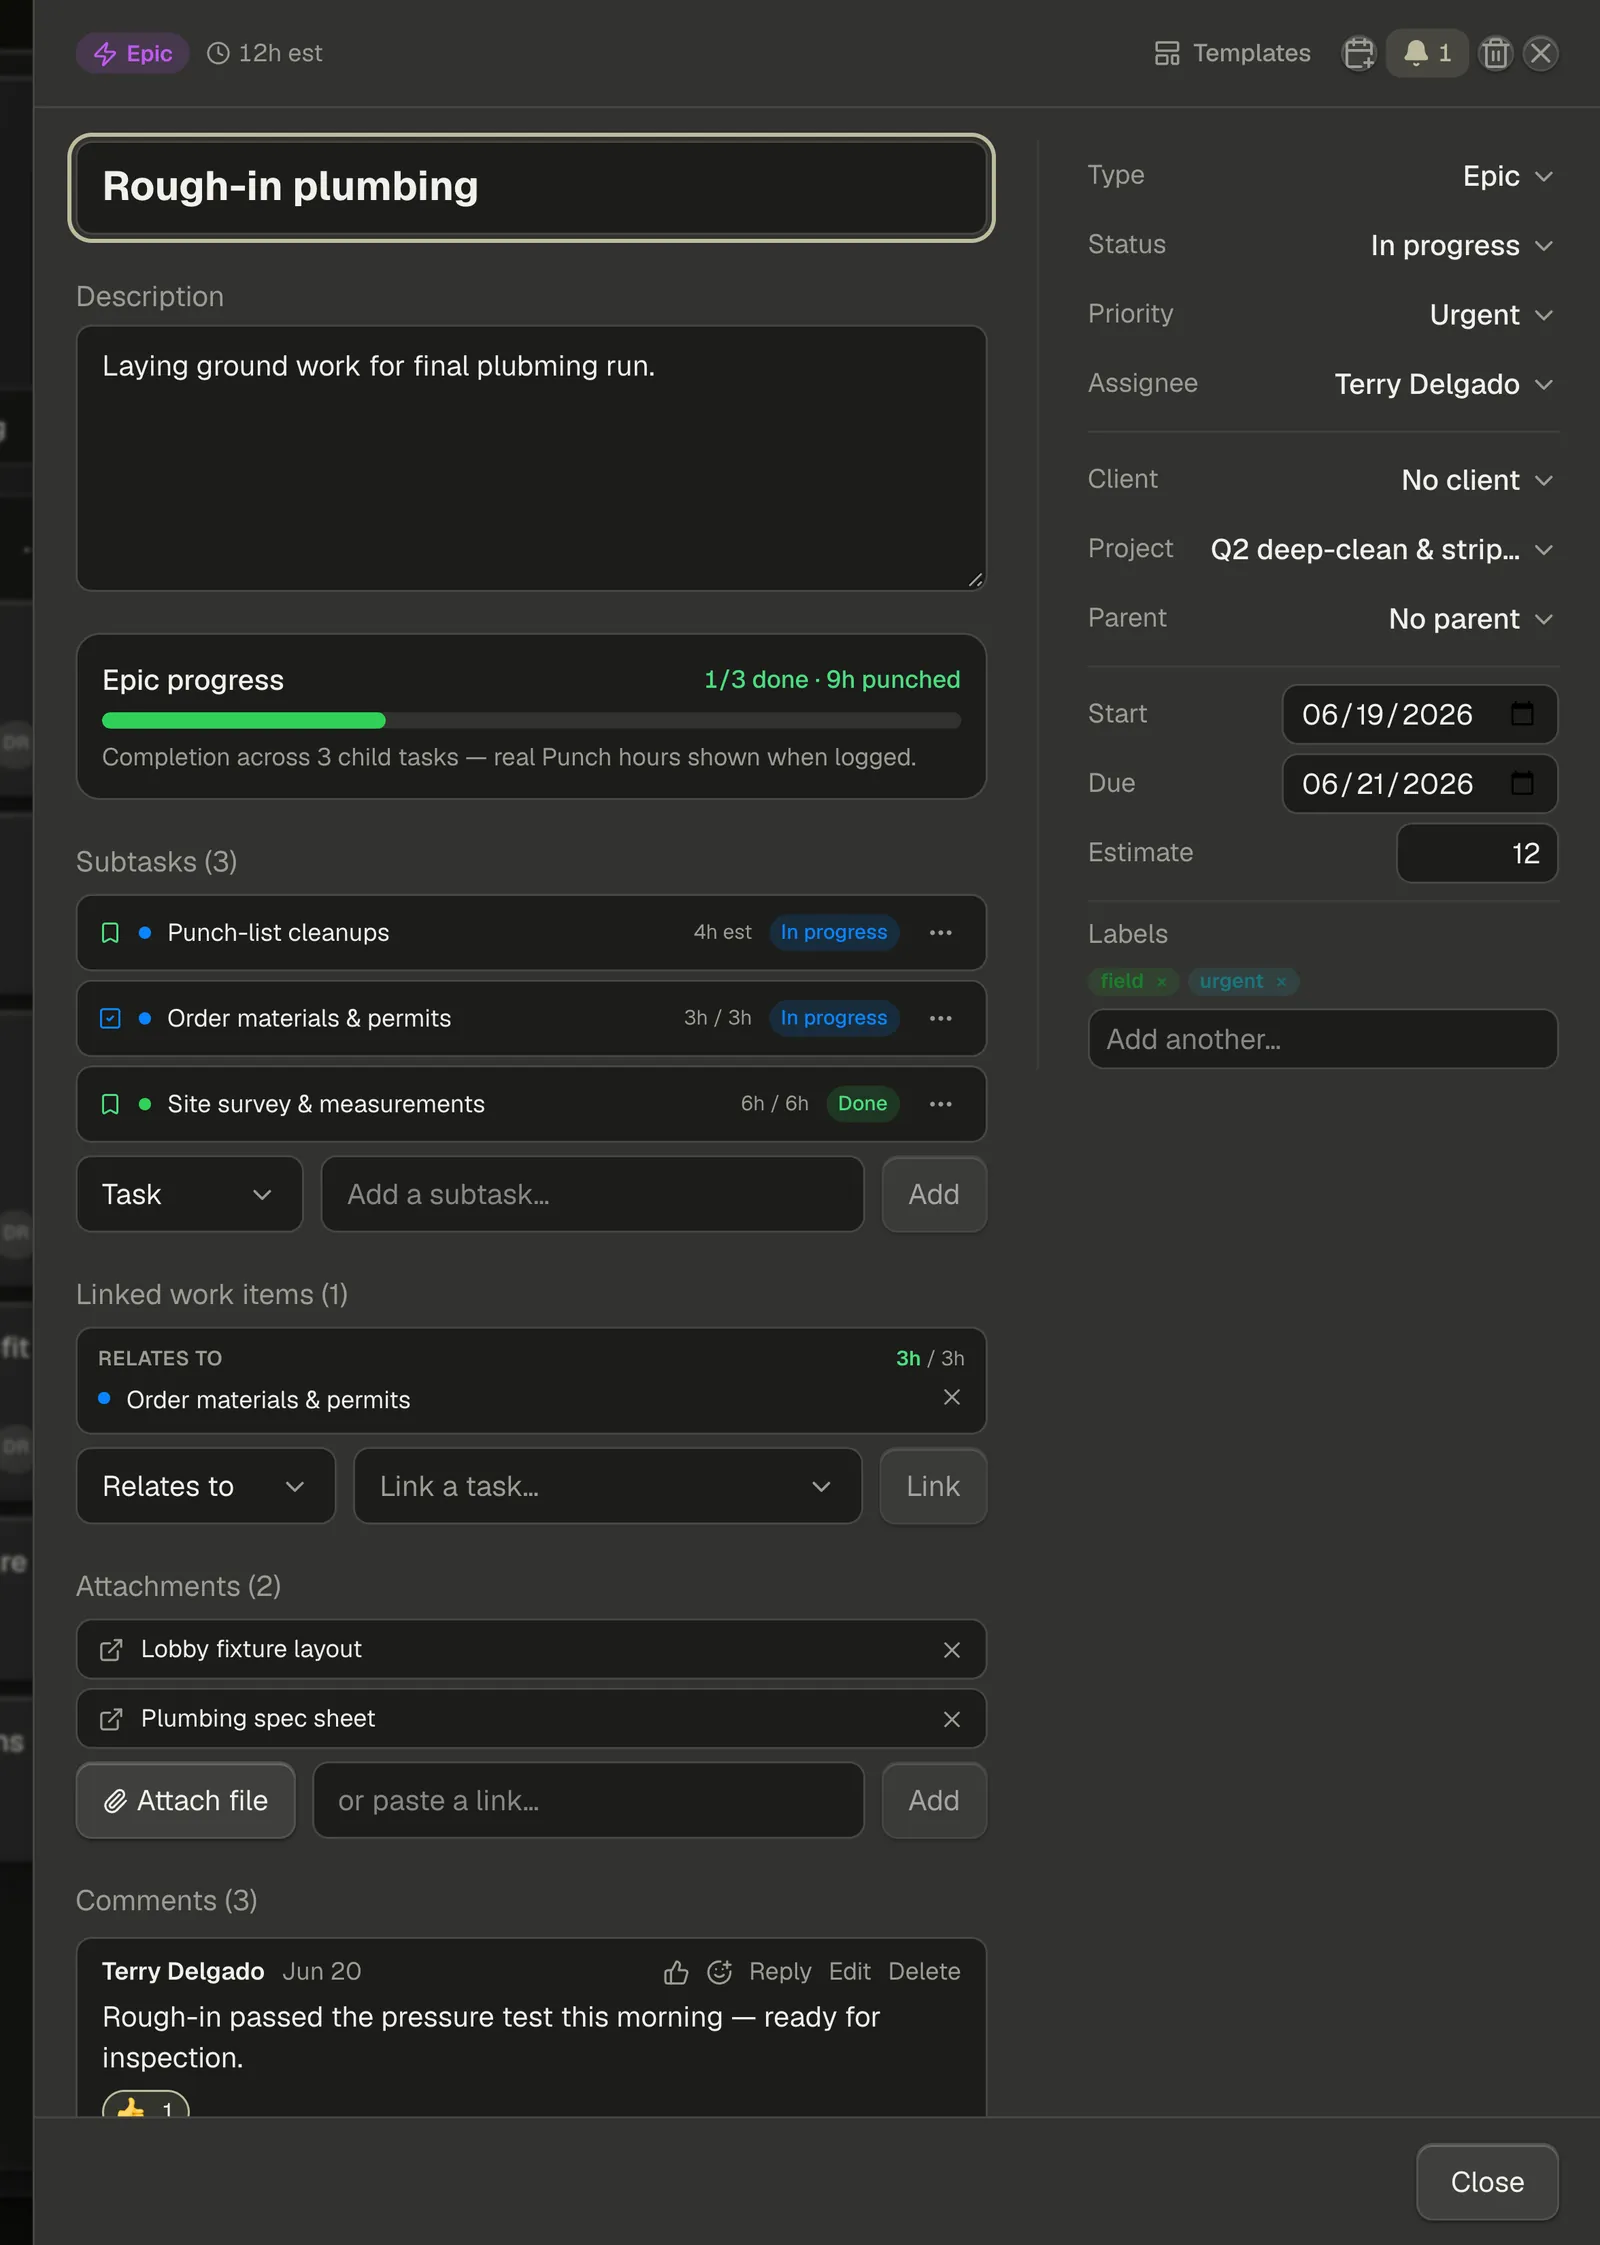This screenshot has height=2245, width=1600.
Task: Open the notifications bell showing 1
Action: [x=1427, y=53]
